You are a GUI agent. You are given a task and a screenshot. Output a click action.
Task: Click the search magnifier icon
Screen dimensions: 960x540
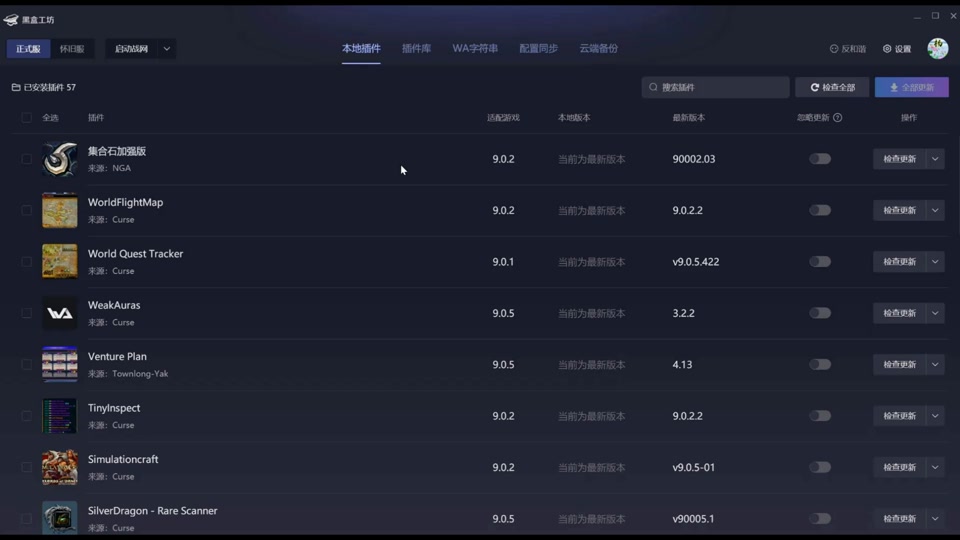click(653, 87)
